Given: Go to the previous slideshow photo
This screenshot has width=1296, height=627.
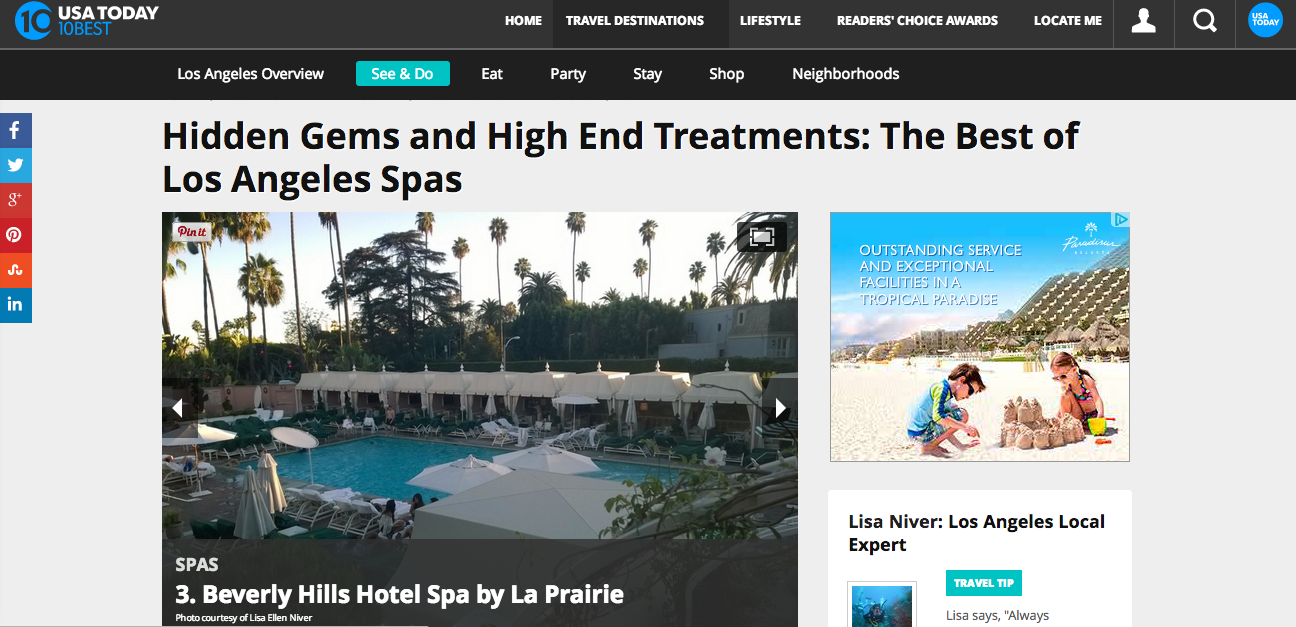Looking at the screenshot, I should pos(179,408).
